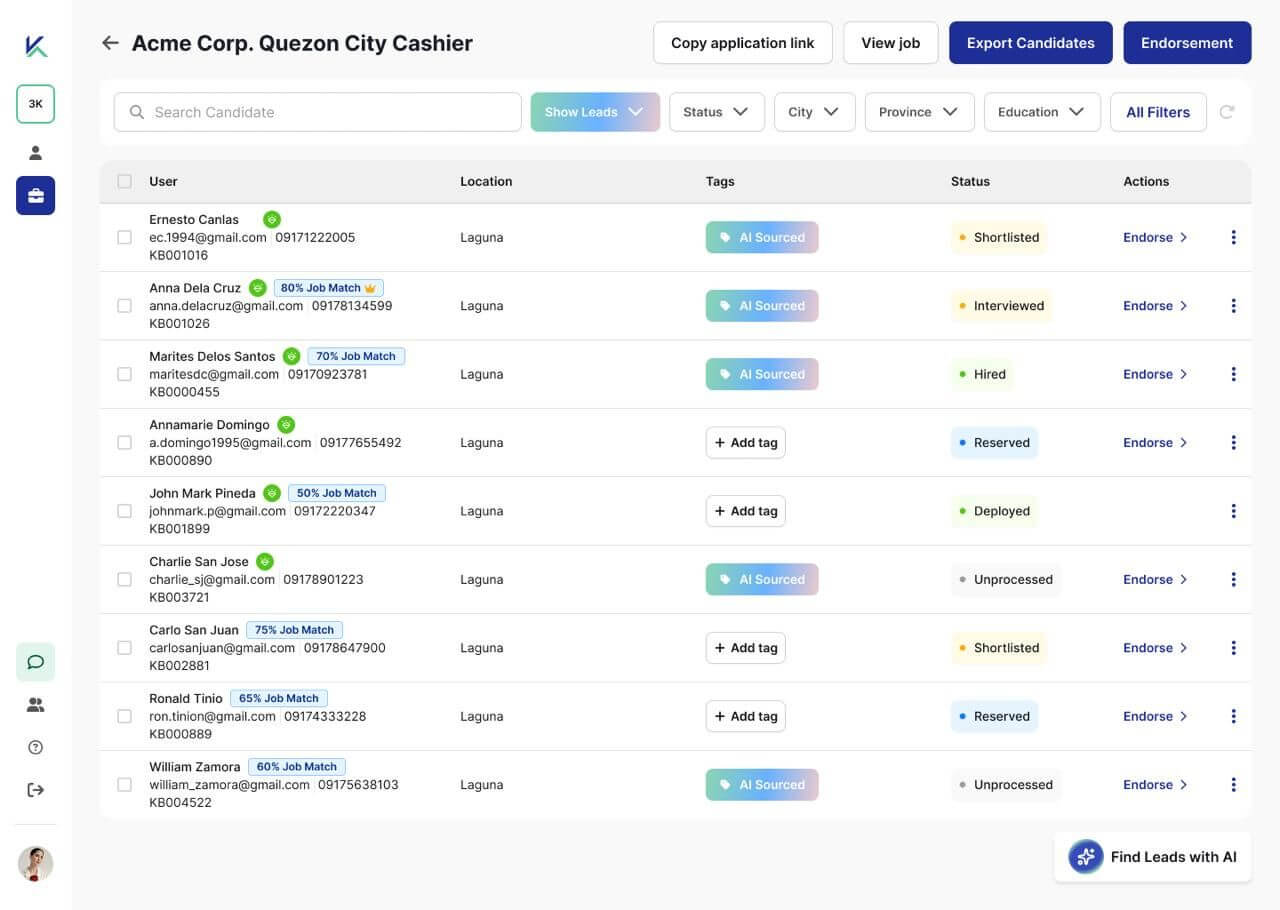Click Find Leads with AI button
Image resolution: width=1280 pixels, height=910 pixels.
point(1152,857)
